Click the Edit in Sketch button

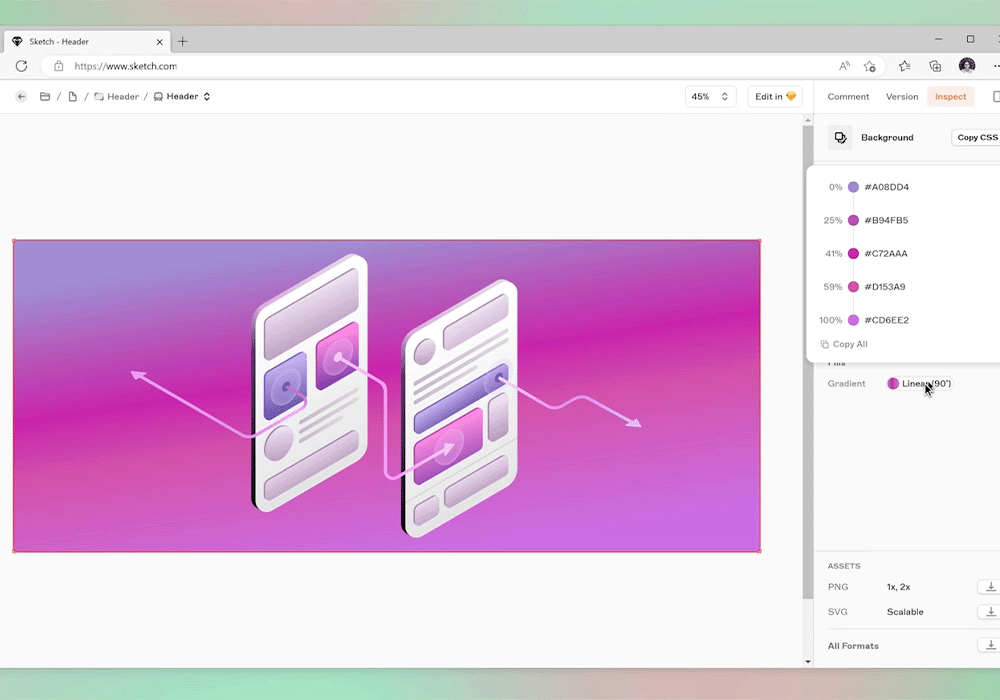(x=775, y=96)
